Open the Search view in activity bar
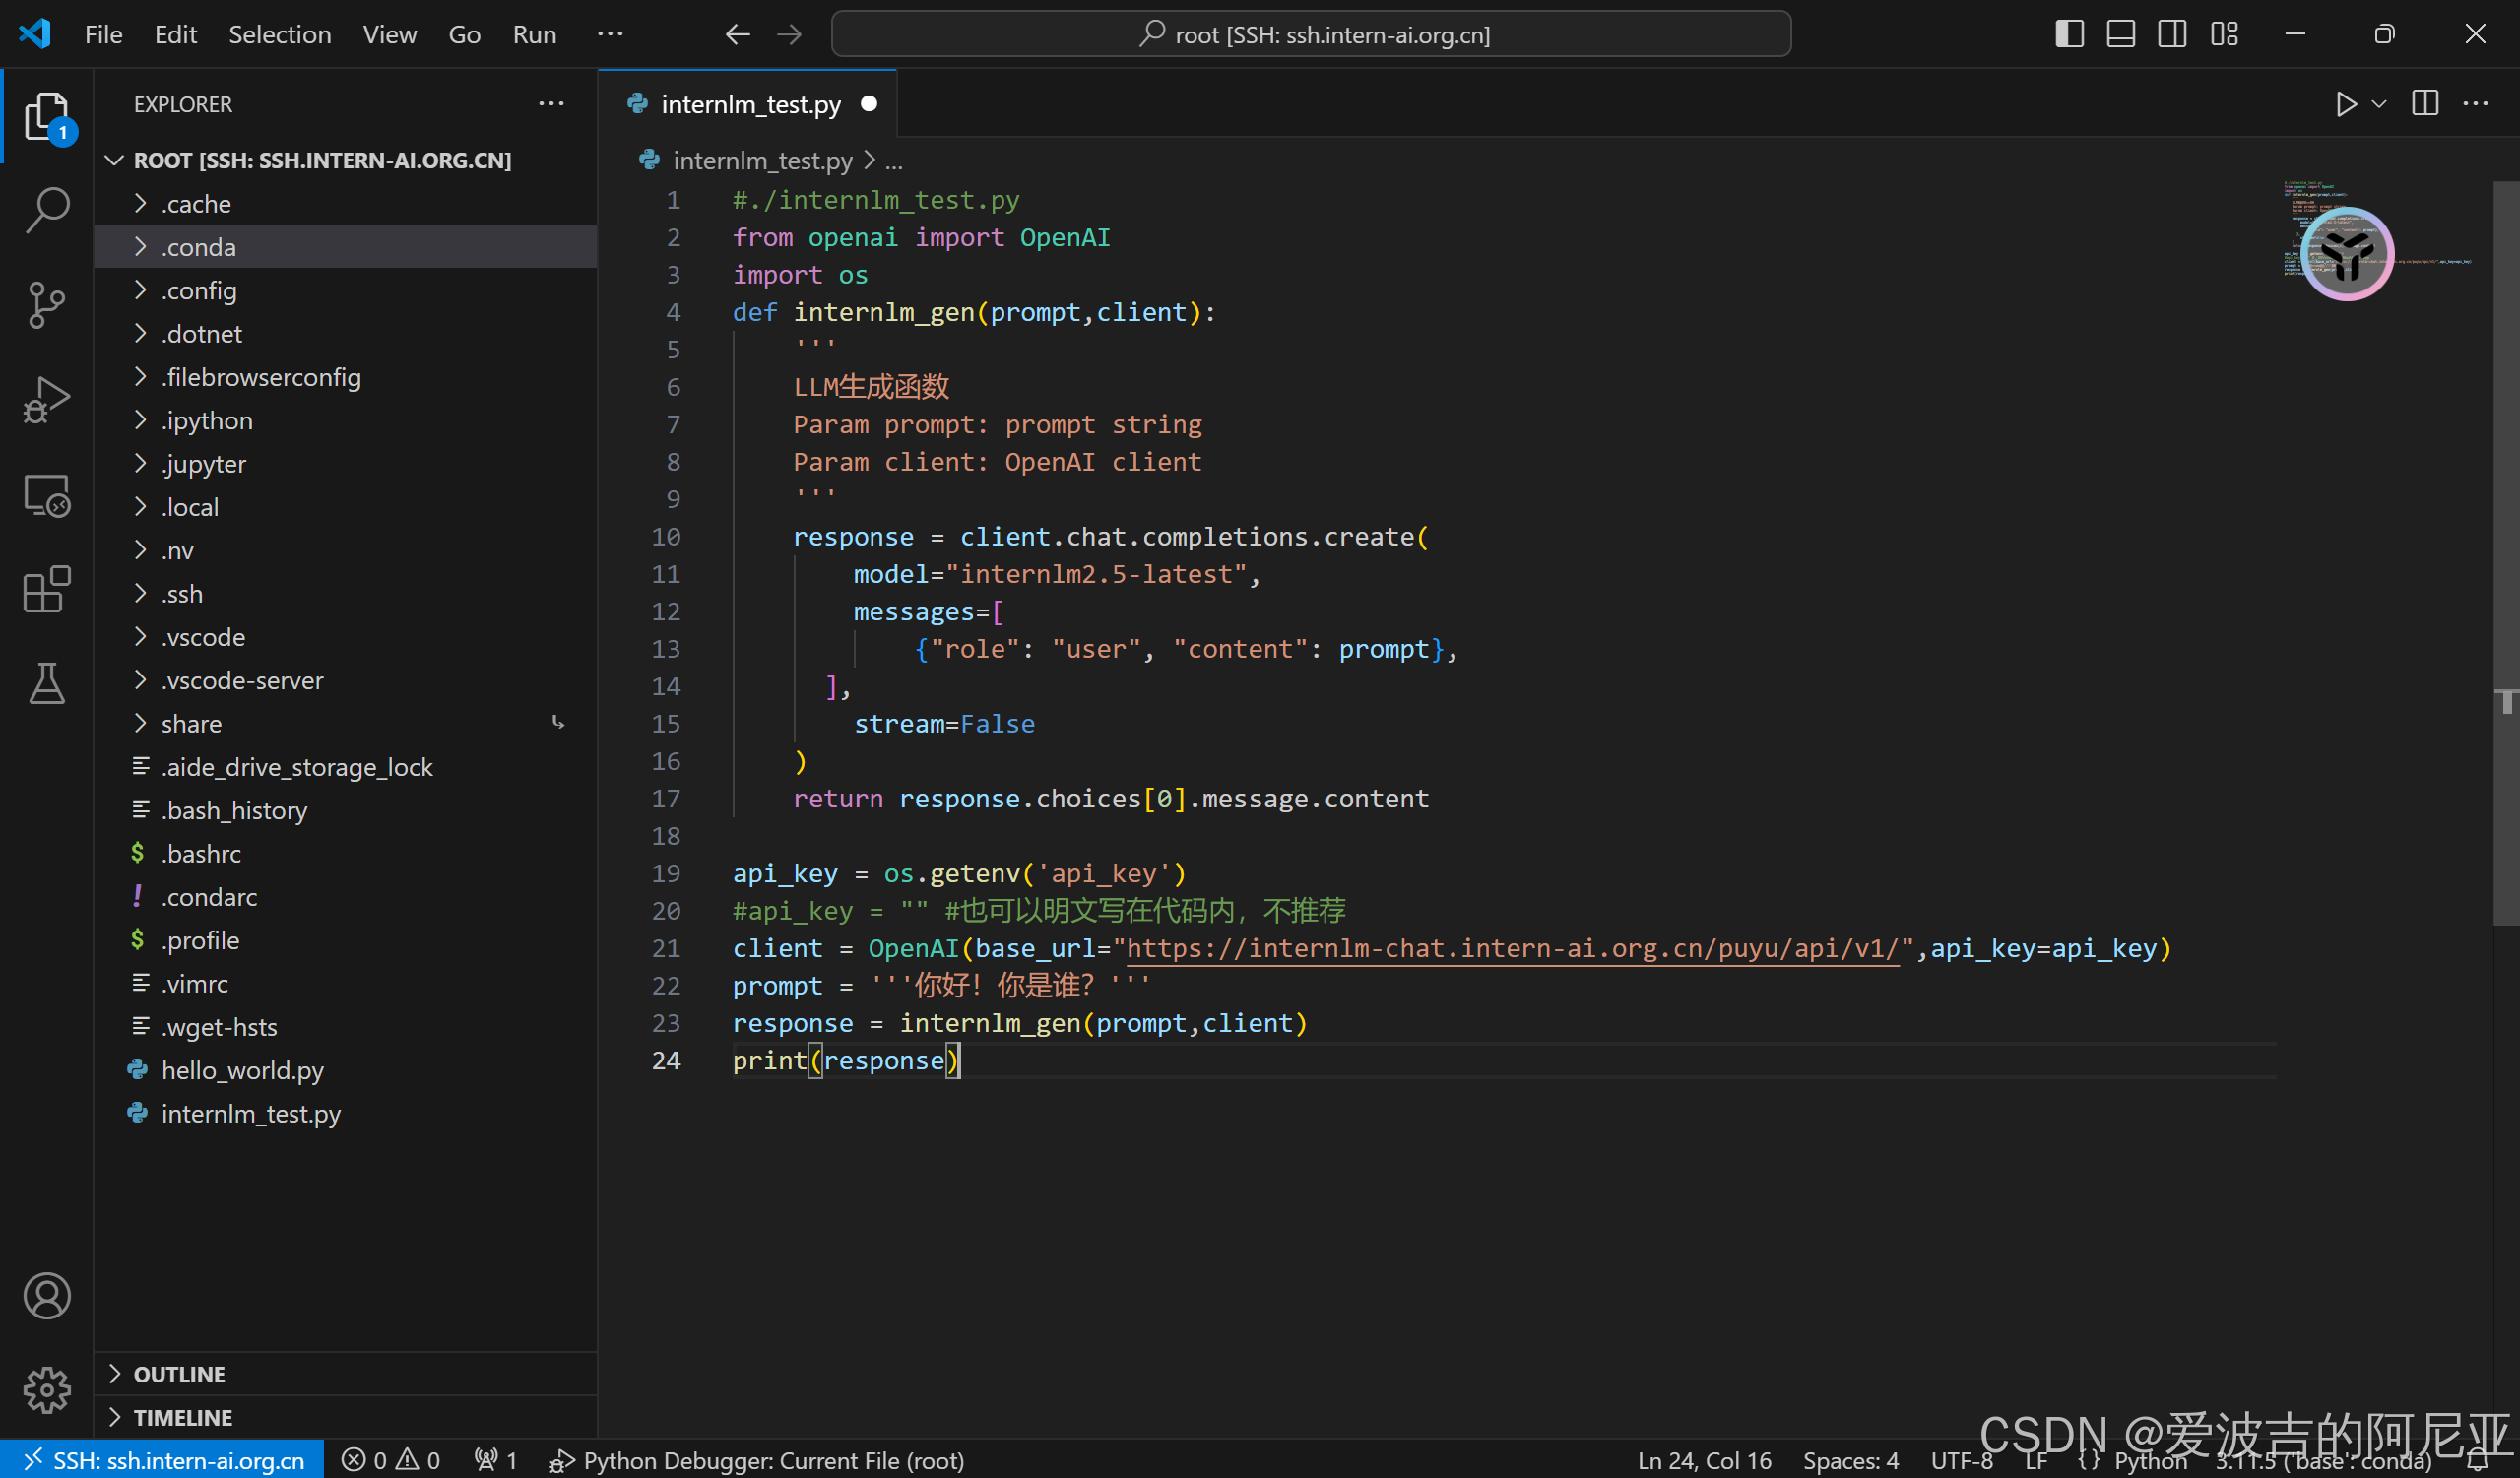This screenshot has height=1478, width=2520. pos(46,210)
